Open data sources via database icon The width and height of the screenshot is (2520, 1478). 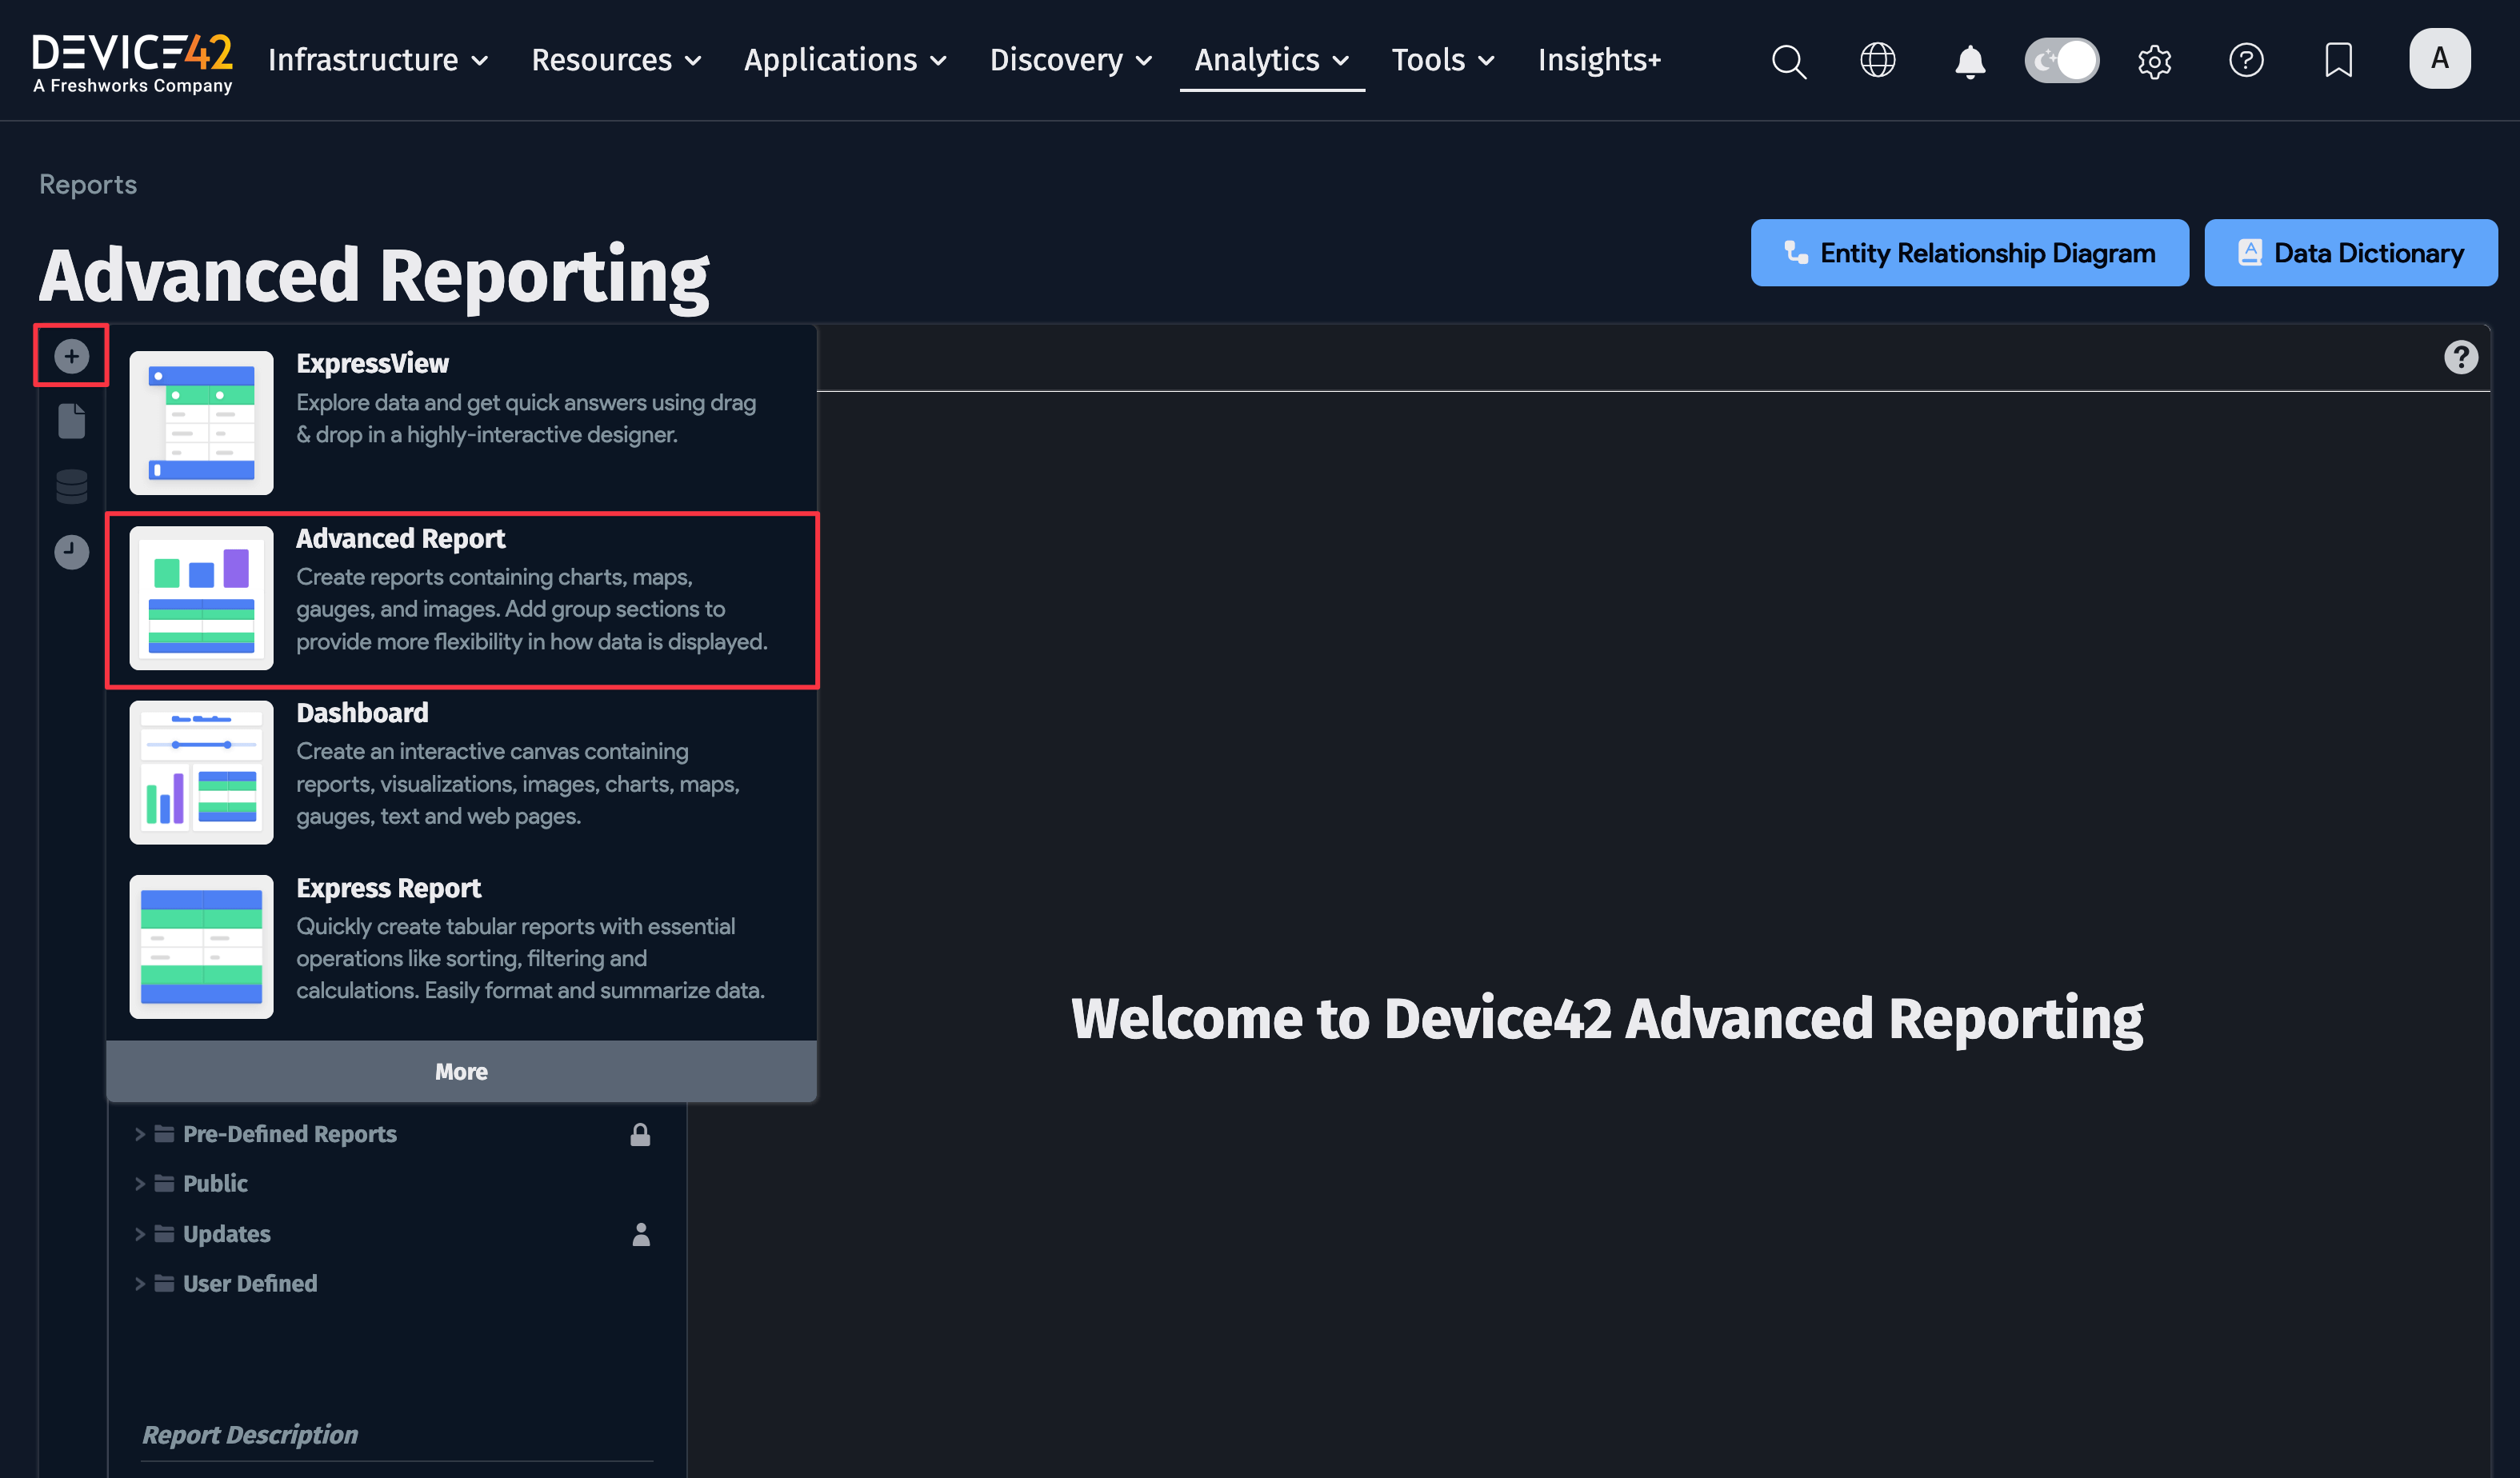70,486
